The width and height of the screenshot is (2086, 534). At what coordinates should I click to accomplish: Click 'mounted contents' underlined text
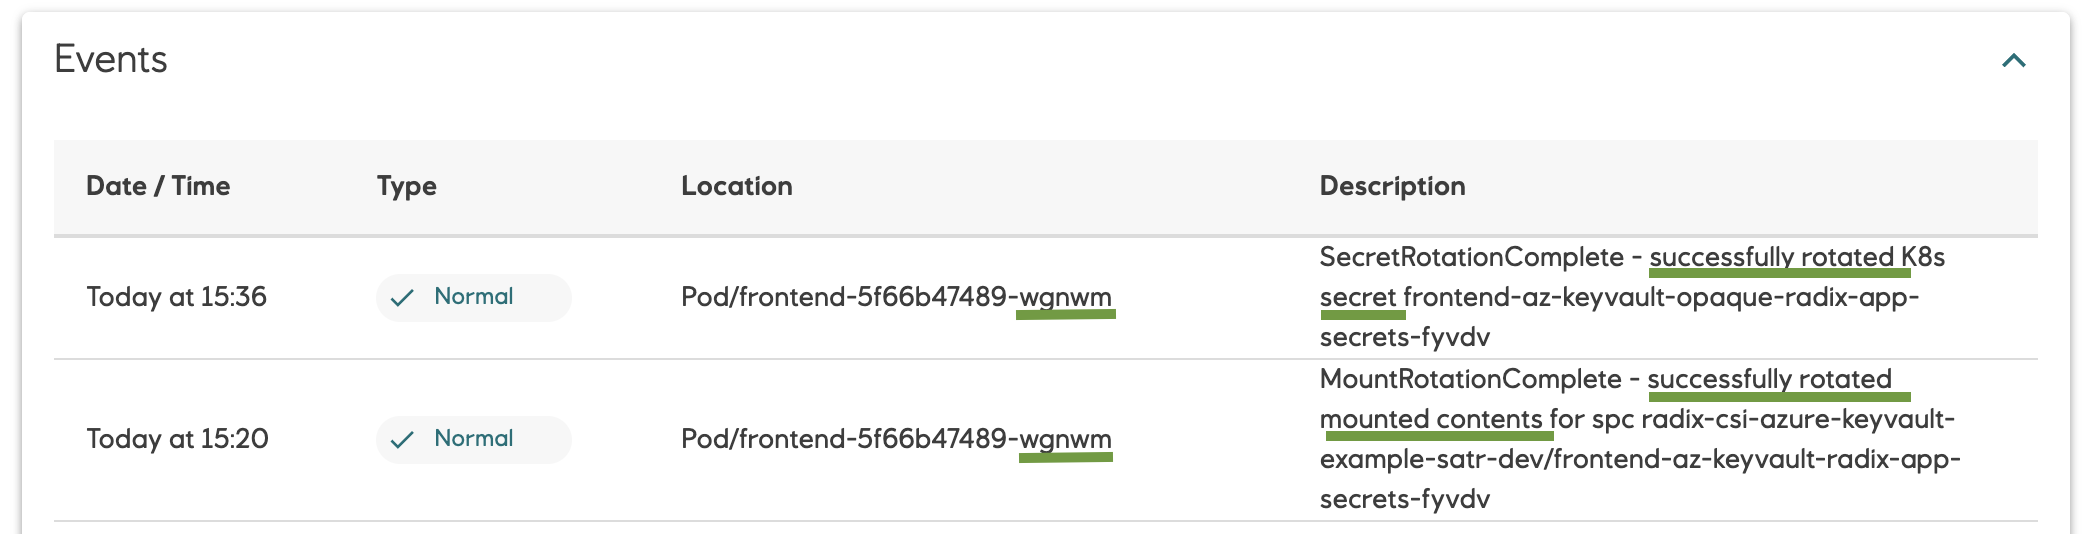(x=1431, y=419)
